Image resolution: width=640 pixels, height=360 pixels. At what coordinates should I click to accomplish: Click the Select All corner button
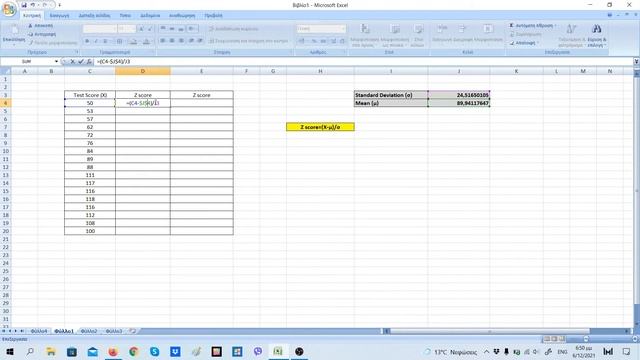point(5,71)
